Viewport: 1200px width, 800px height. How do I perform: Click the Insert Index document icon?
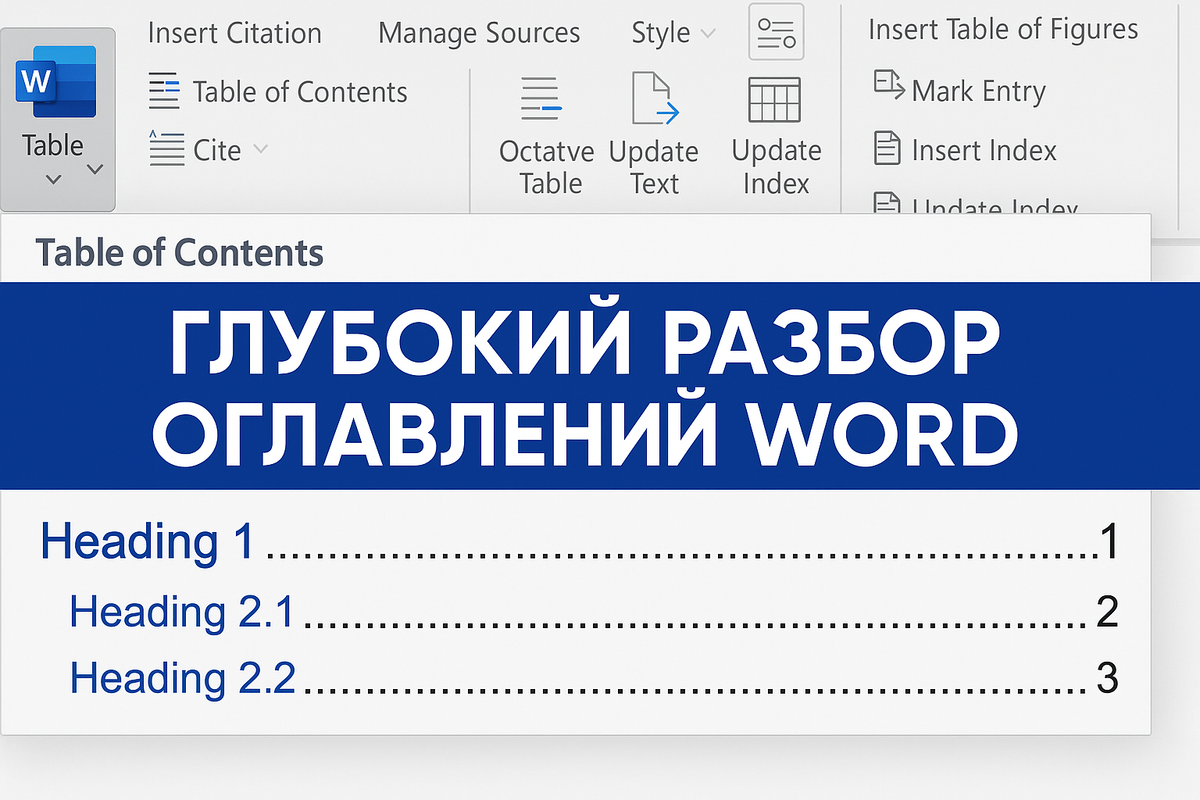[x=886, y=148]
